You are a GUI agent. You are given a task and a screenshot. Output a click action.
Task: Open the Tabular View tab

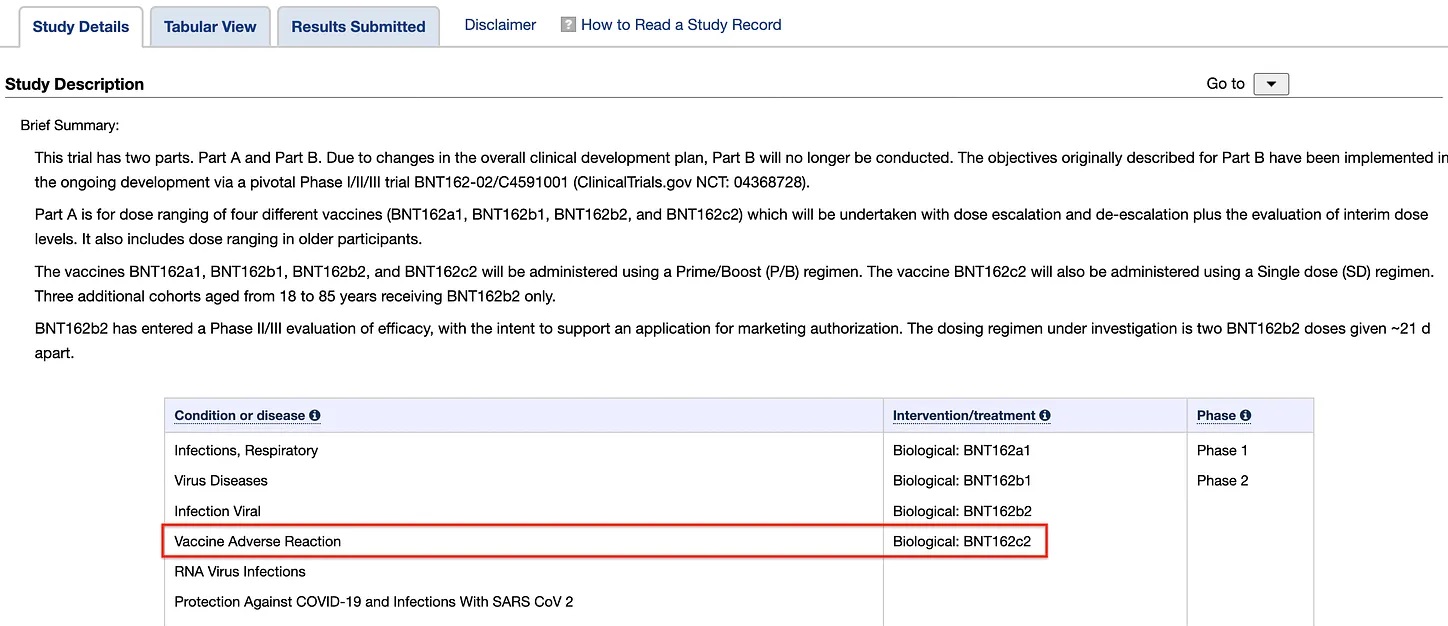pyautogui.click(x=210, y=27)
